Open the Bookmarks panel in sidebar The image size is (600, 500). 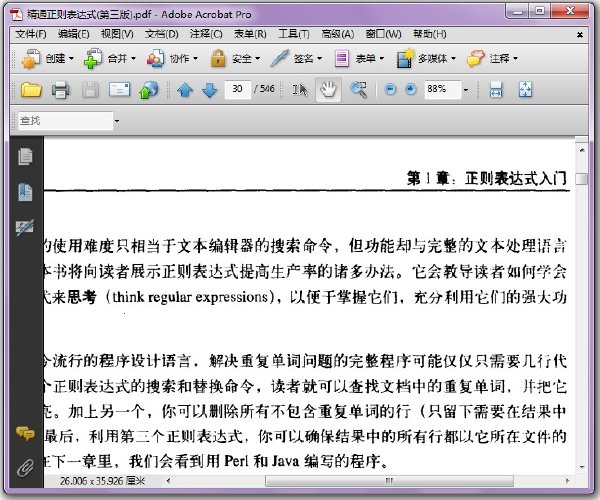(x=25, y=192)
